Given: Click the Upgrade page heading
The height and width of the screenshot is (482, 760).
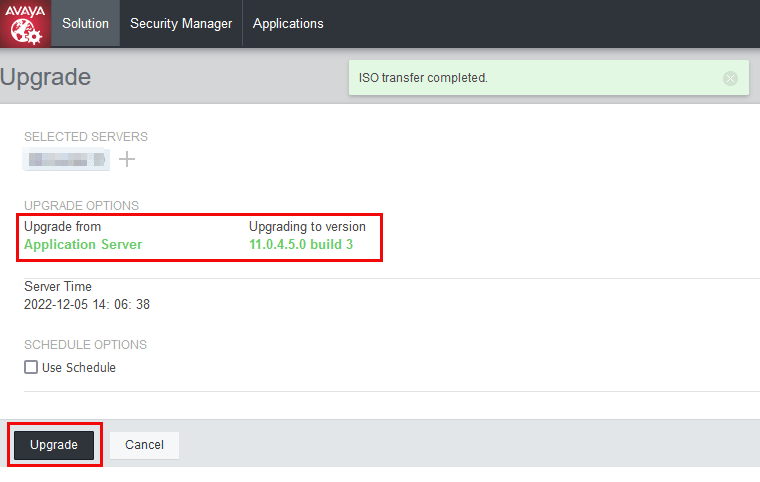Looking at the screenshot, I should 46,77.
